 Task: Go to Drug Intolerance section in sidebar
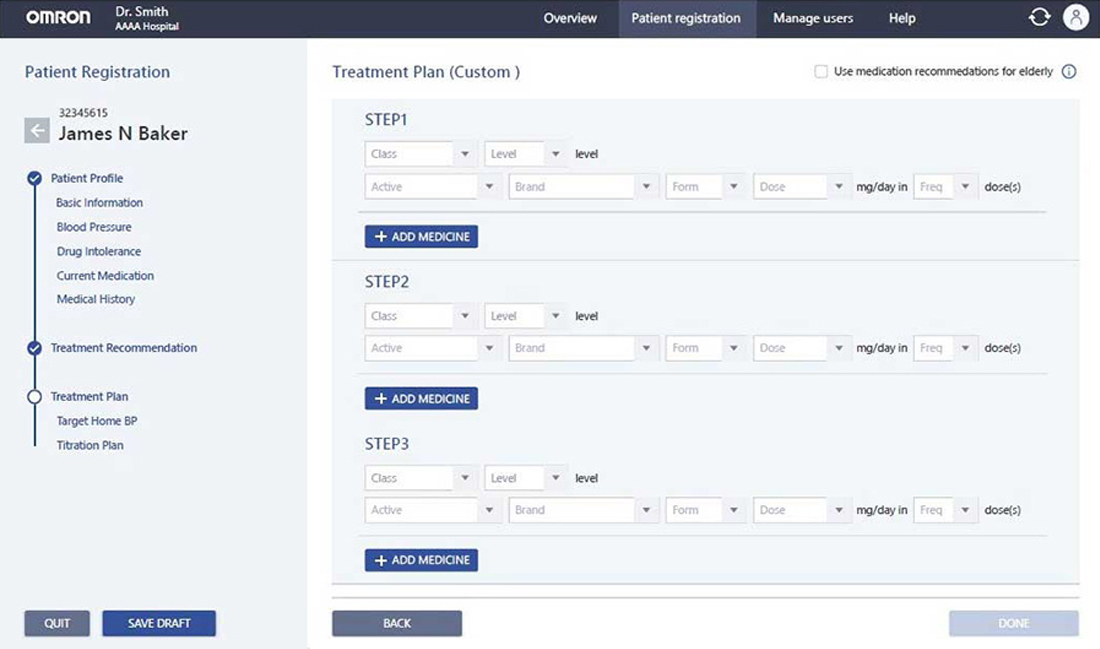point(99,251)
